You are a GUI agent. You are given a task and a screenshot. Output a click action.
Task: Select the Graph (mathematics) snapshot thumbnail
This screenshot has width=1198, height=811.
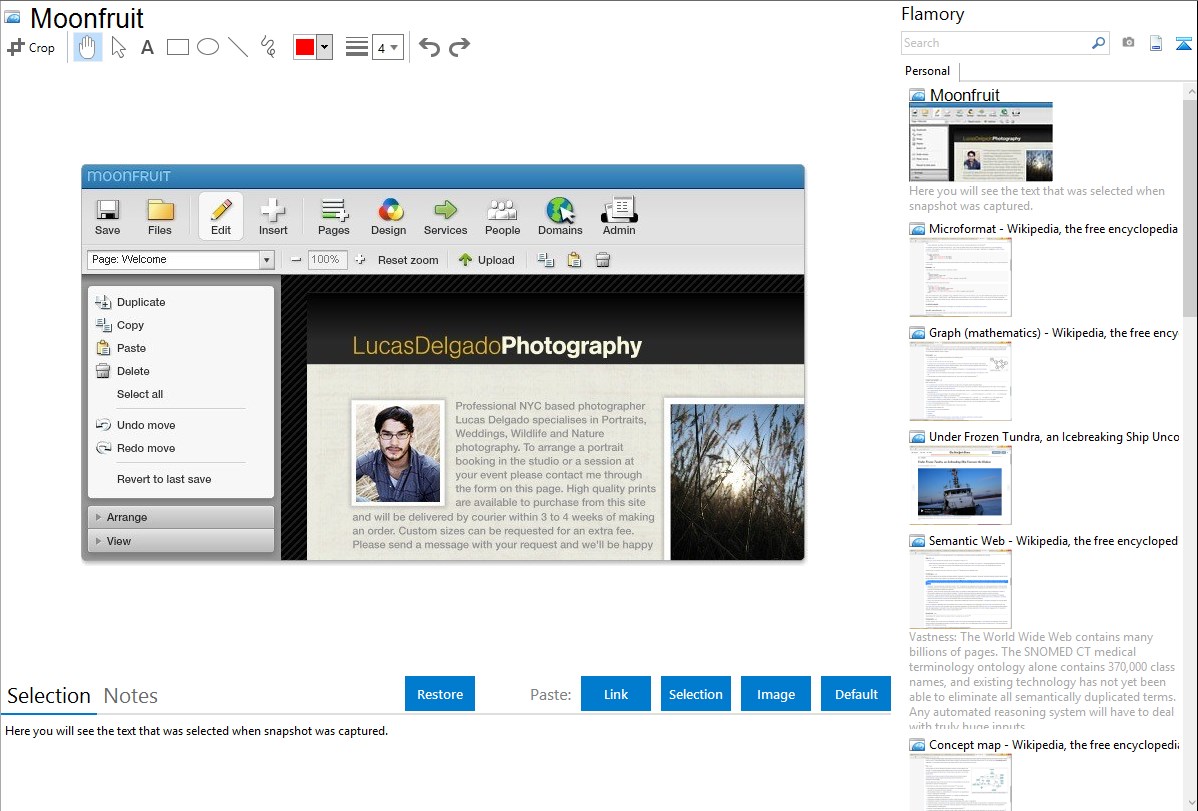[x=960, y=381]
